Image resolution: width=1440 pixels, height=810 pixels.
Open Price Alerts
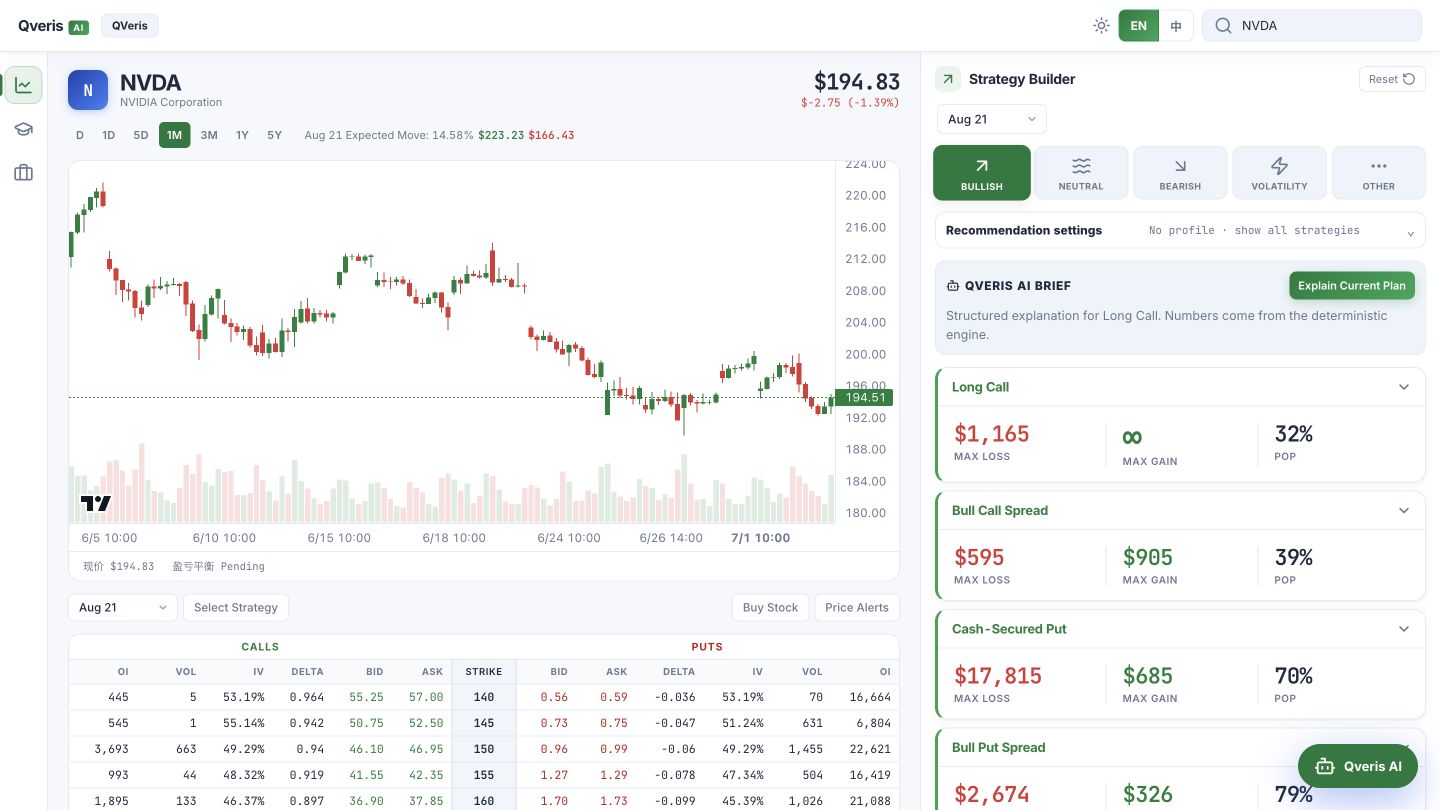click(857, 607)
